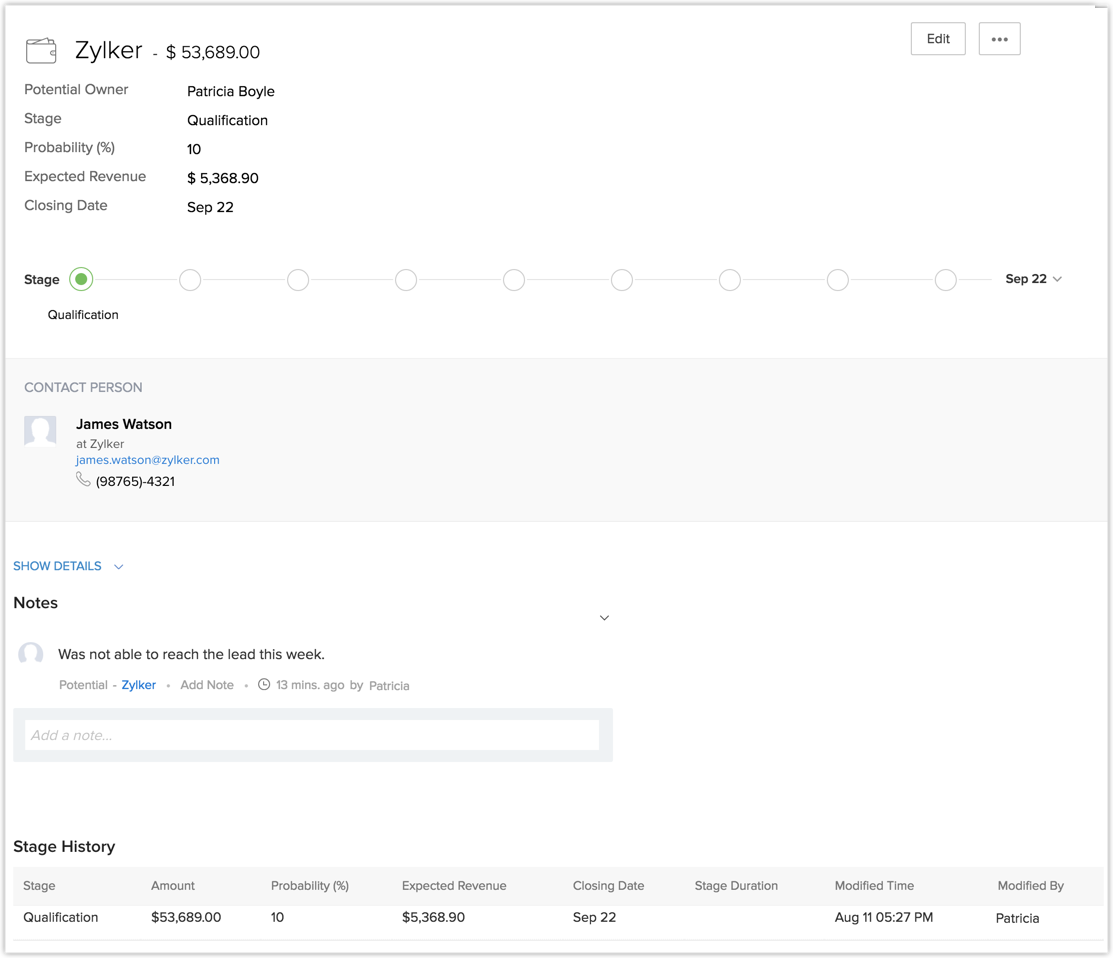The image size is (1113, 958).
Task: Open the Sep 22 closing date dropdown
Action: [1033, 279]
